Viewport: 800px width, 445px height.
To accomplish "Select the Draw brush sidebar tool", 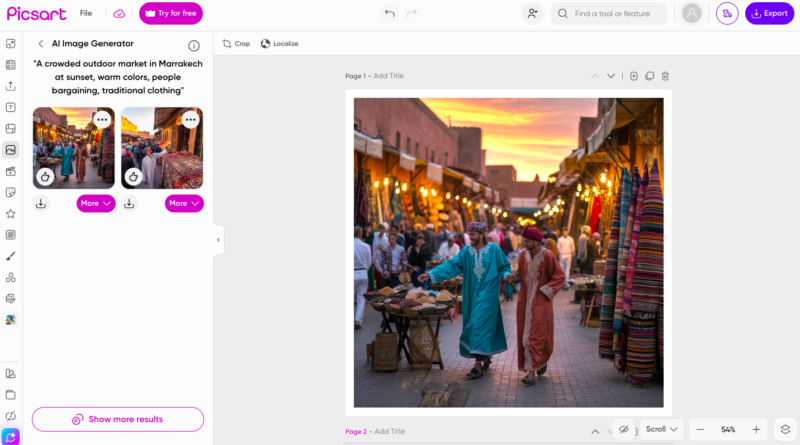I will tap(11, 256).
